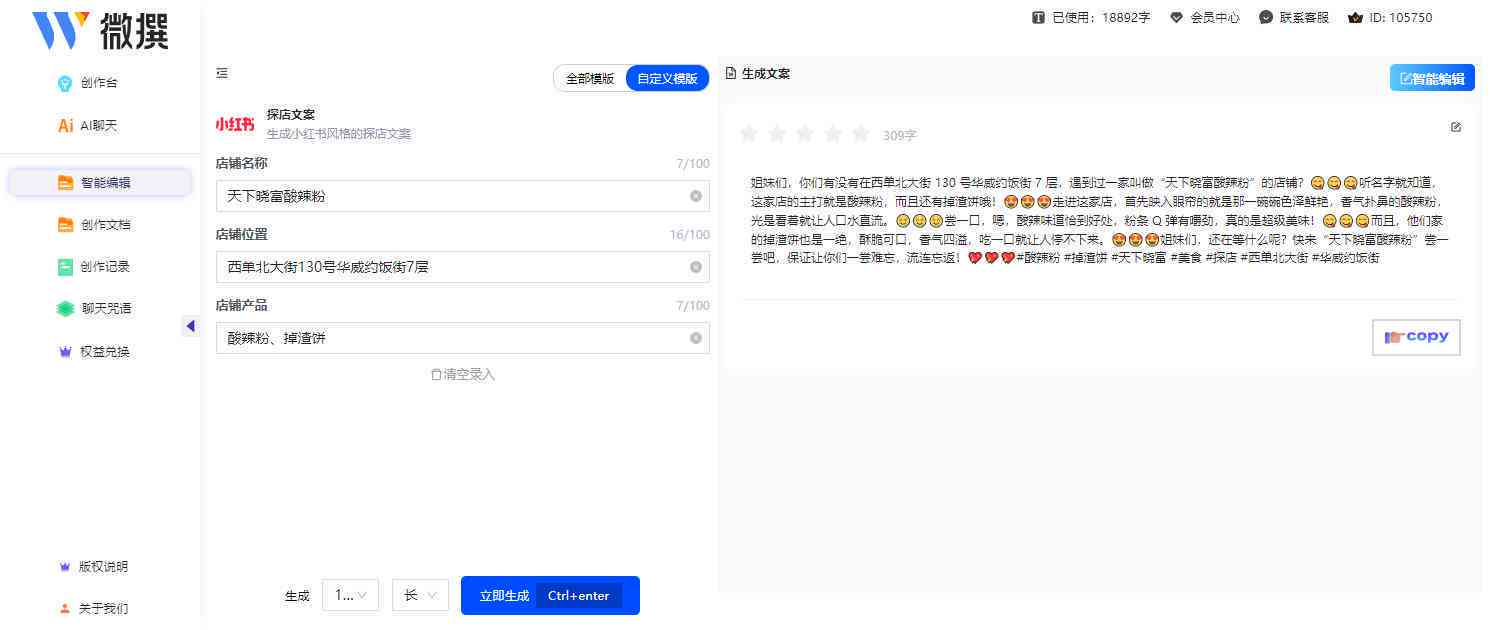Viewport: 1490px width, 630px height.
Task: Click the 生成文案 panel heading
Action: coord(758,73)
